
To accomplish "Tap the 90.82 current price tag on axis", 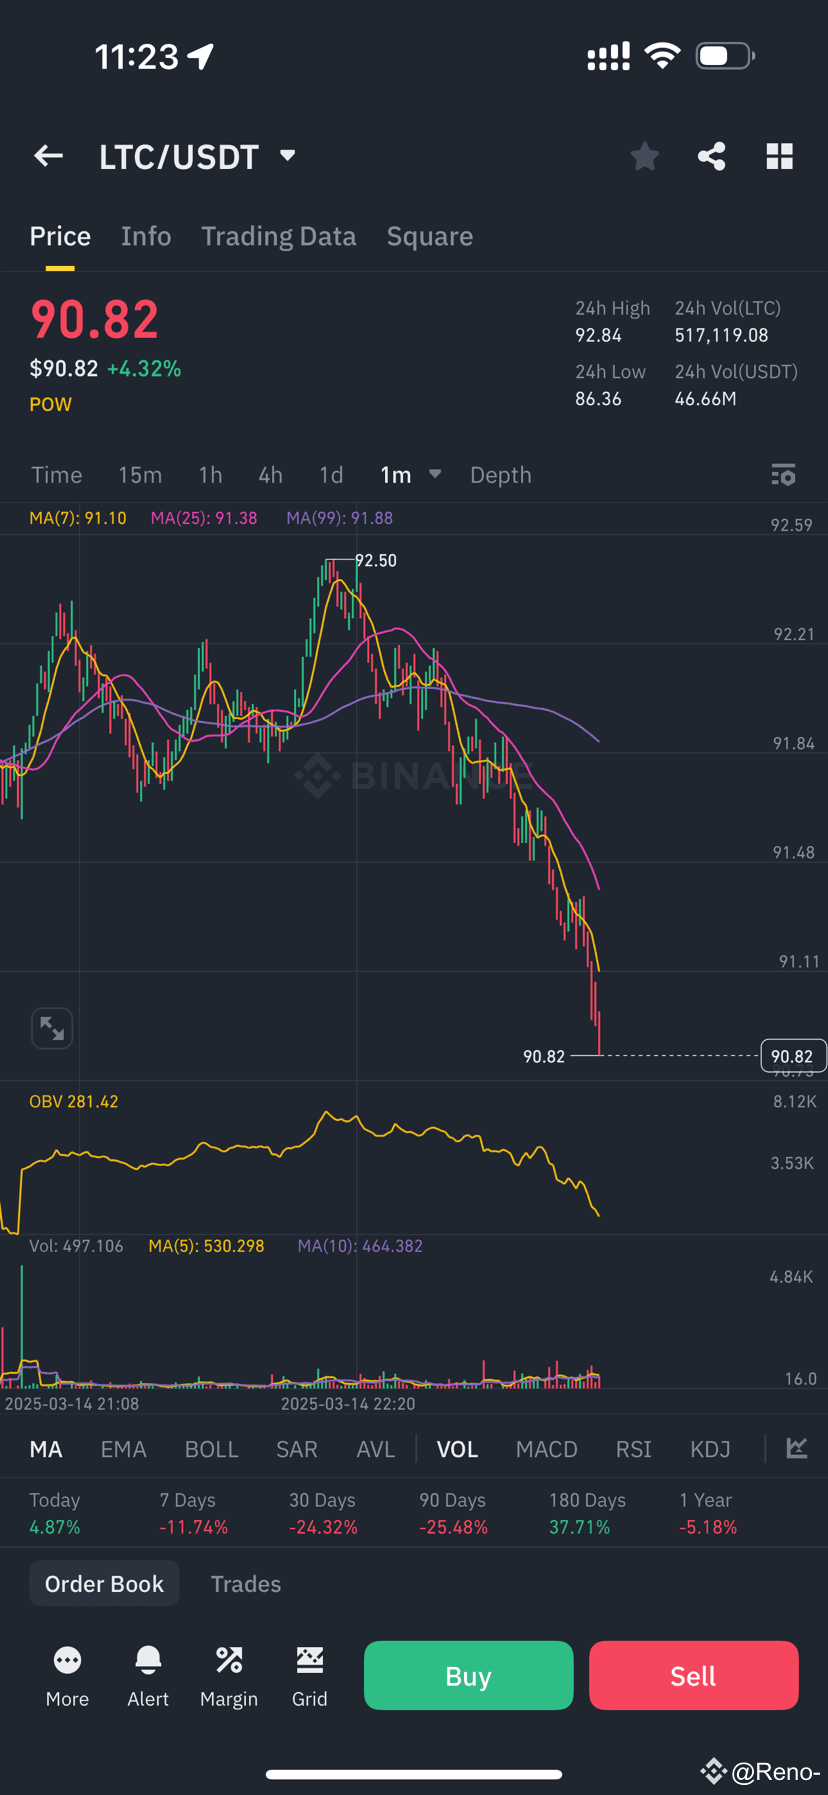I will click(x=792, y=1056).
